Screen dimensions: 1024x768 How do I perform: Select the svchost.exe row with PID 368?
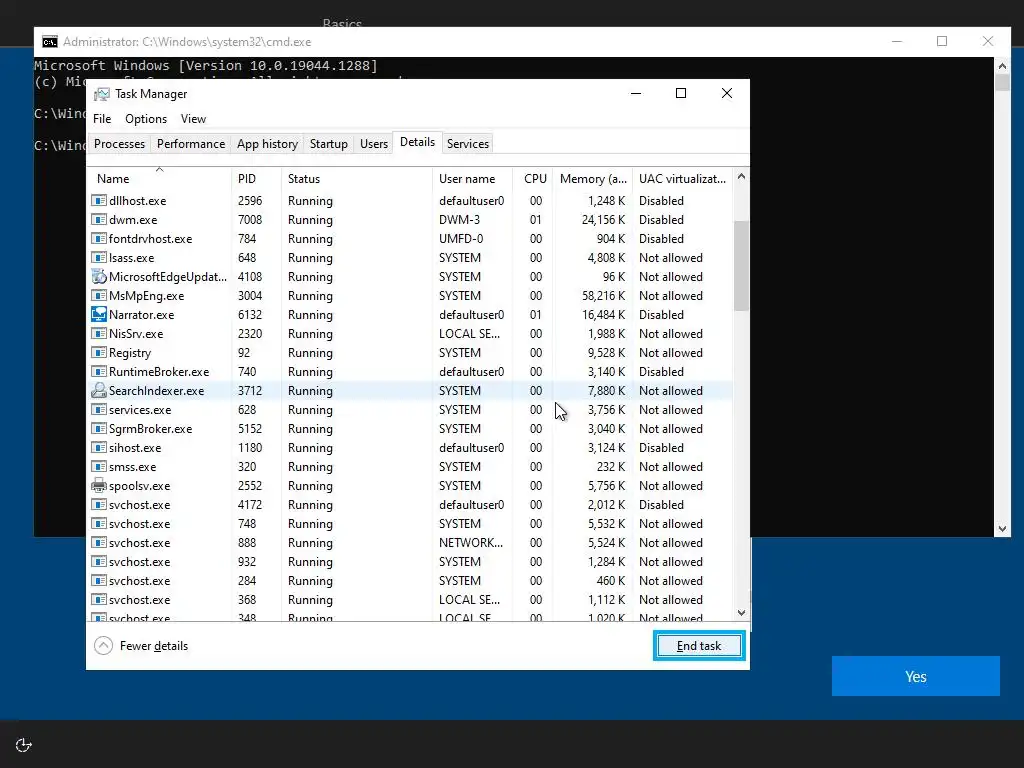pos(410,599)
